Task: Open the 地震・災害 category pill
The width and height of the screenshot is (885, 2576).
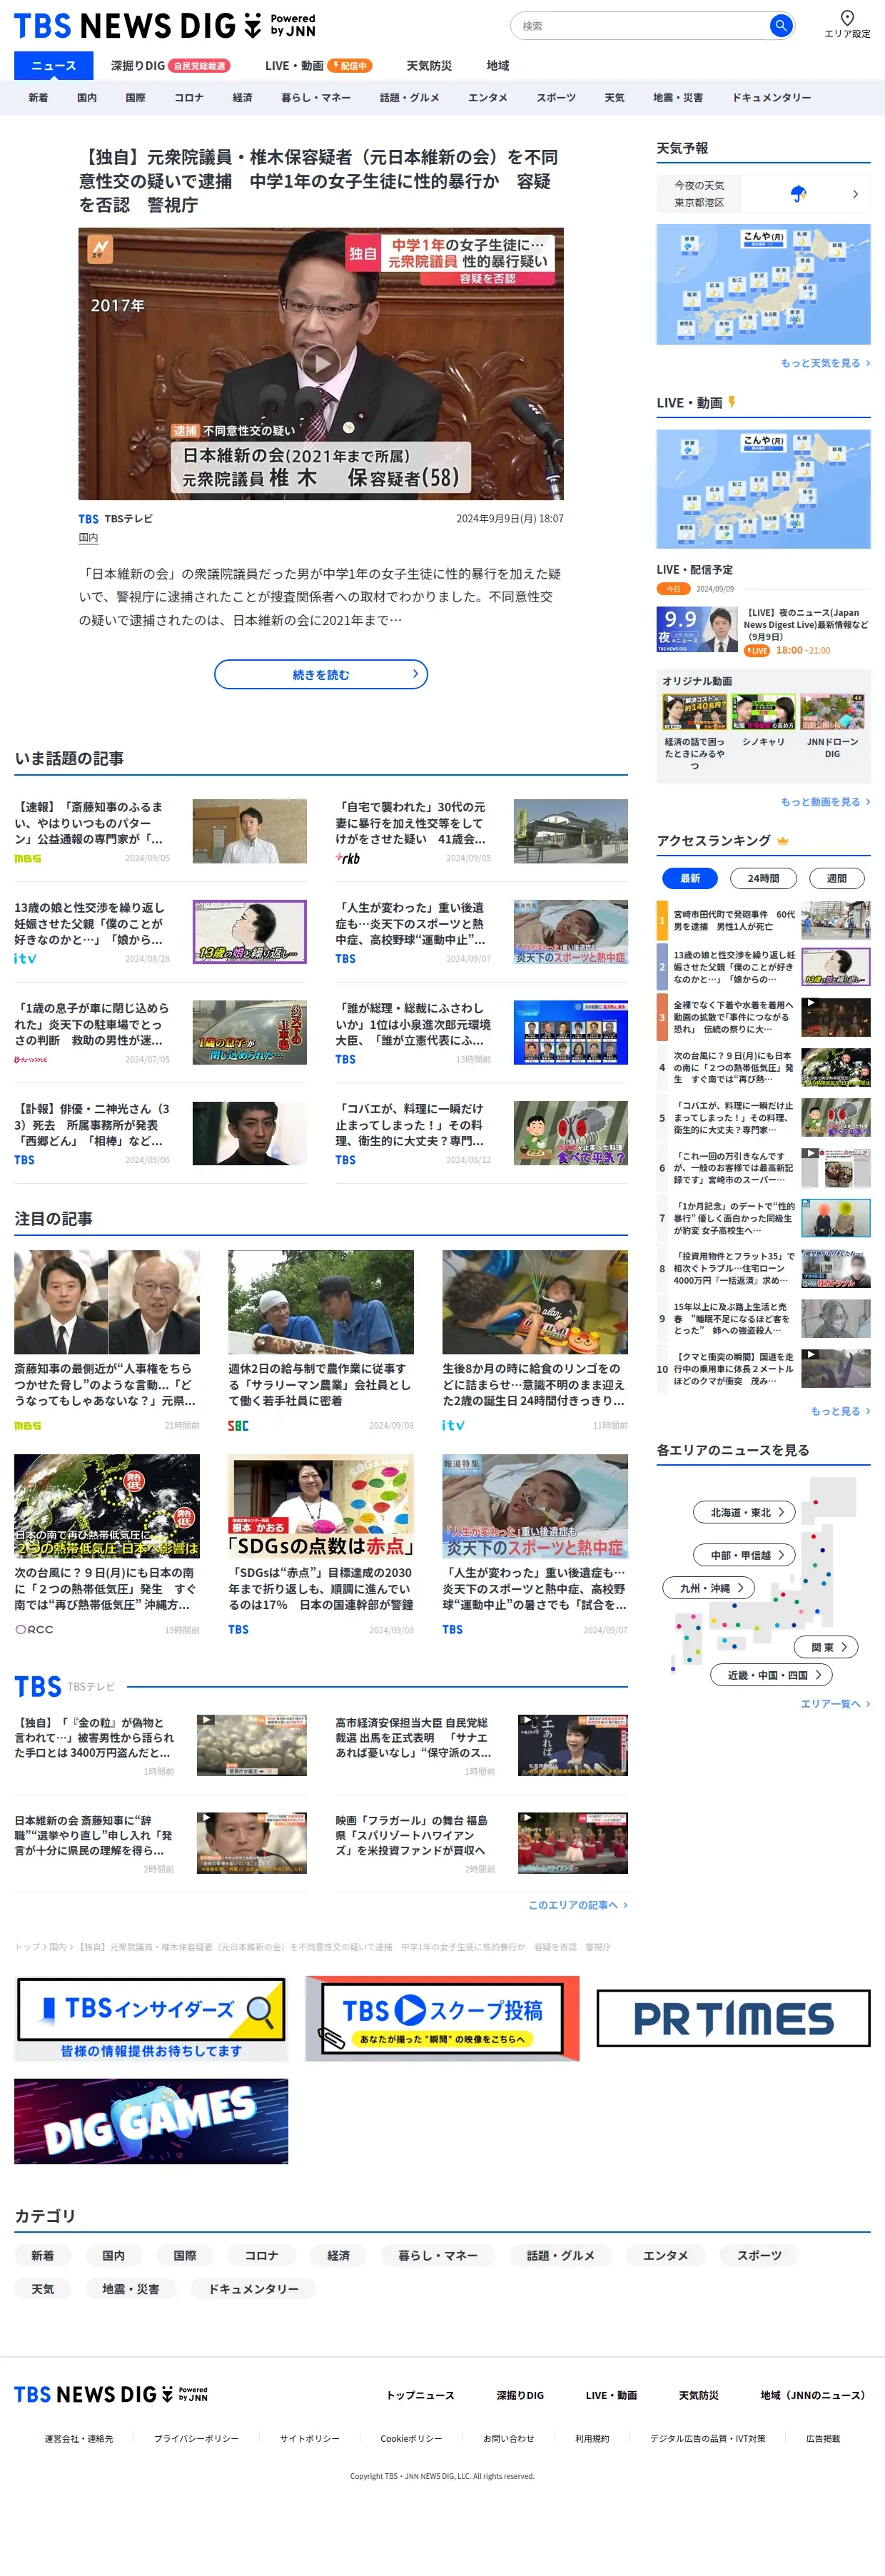Action: (130, 2288)
